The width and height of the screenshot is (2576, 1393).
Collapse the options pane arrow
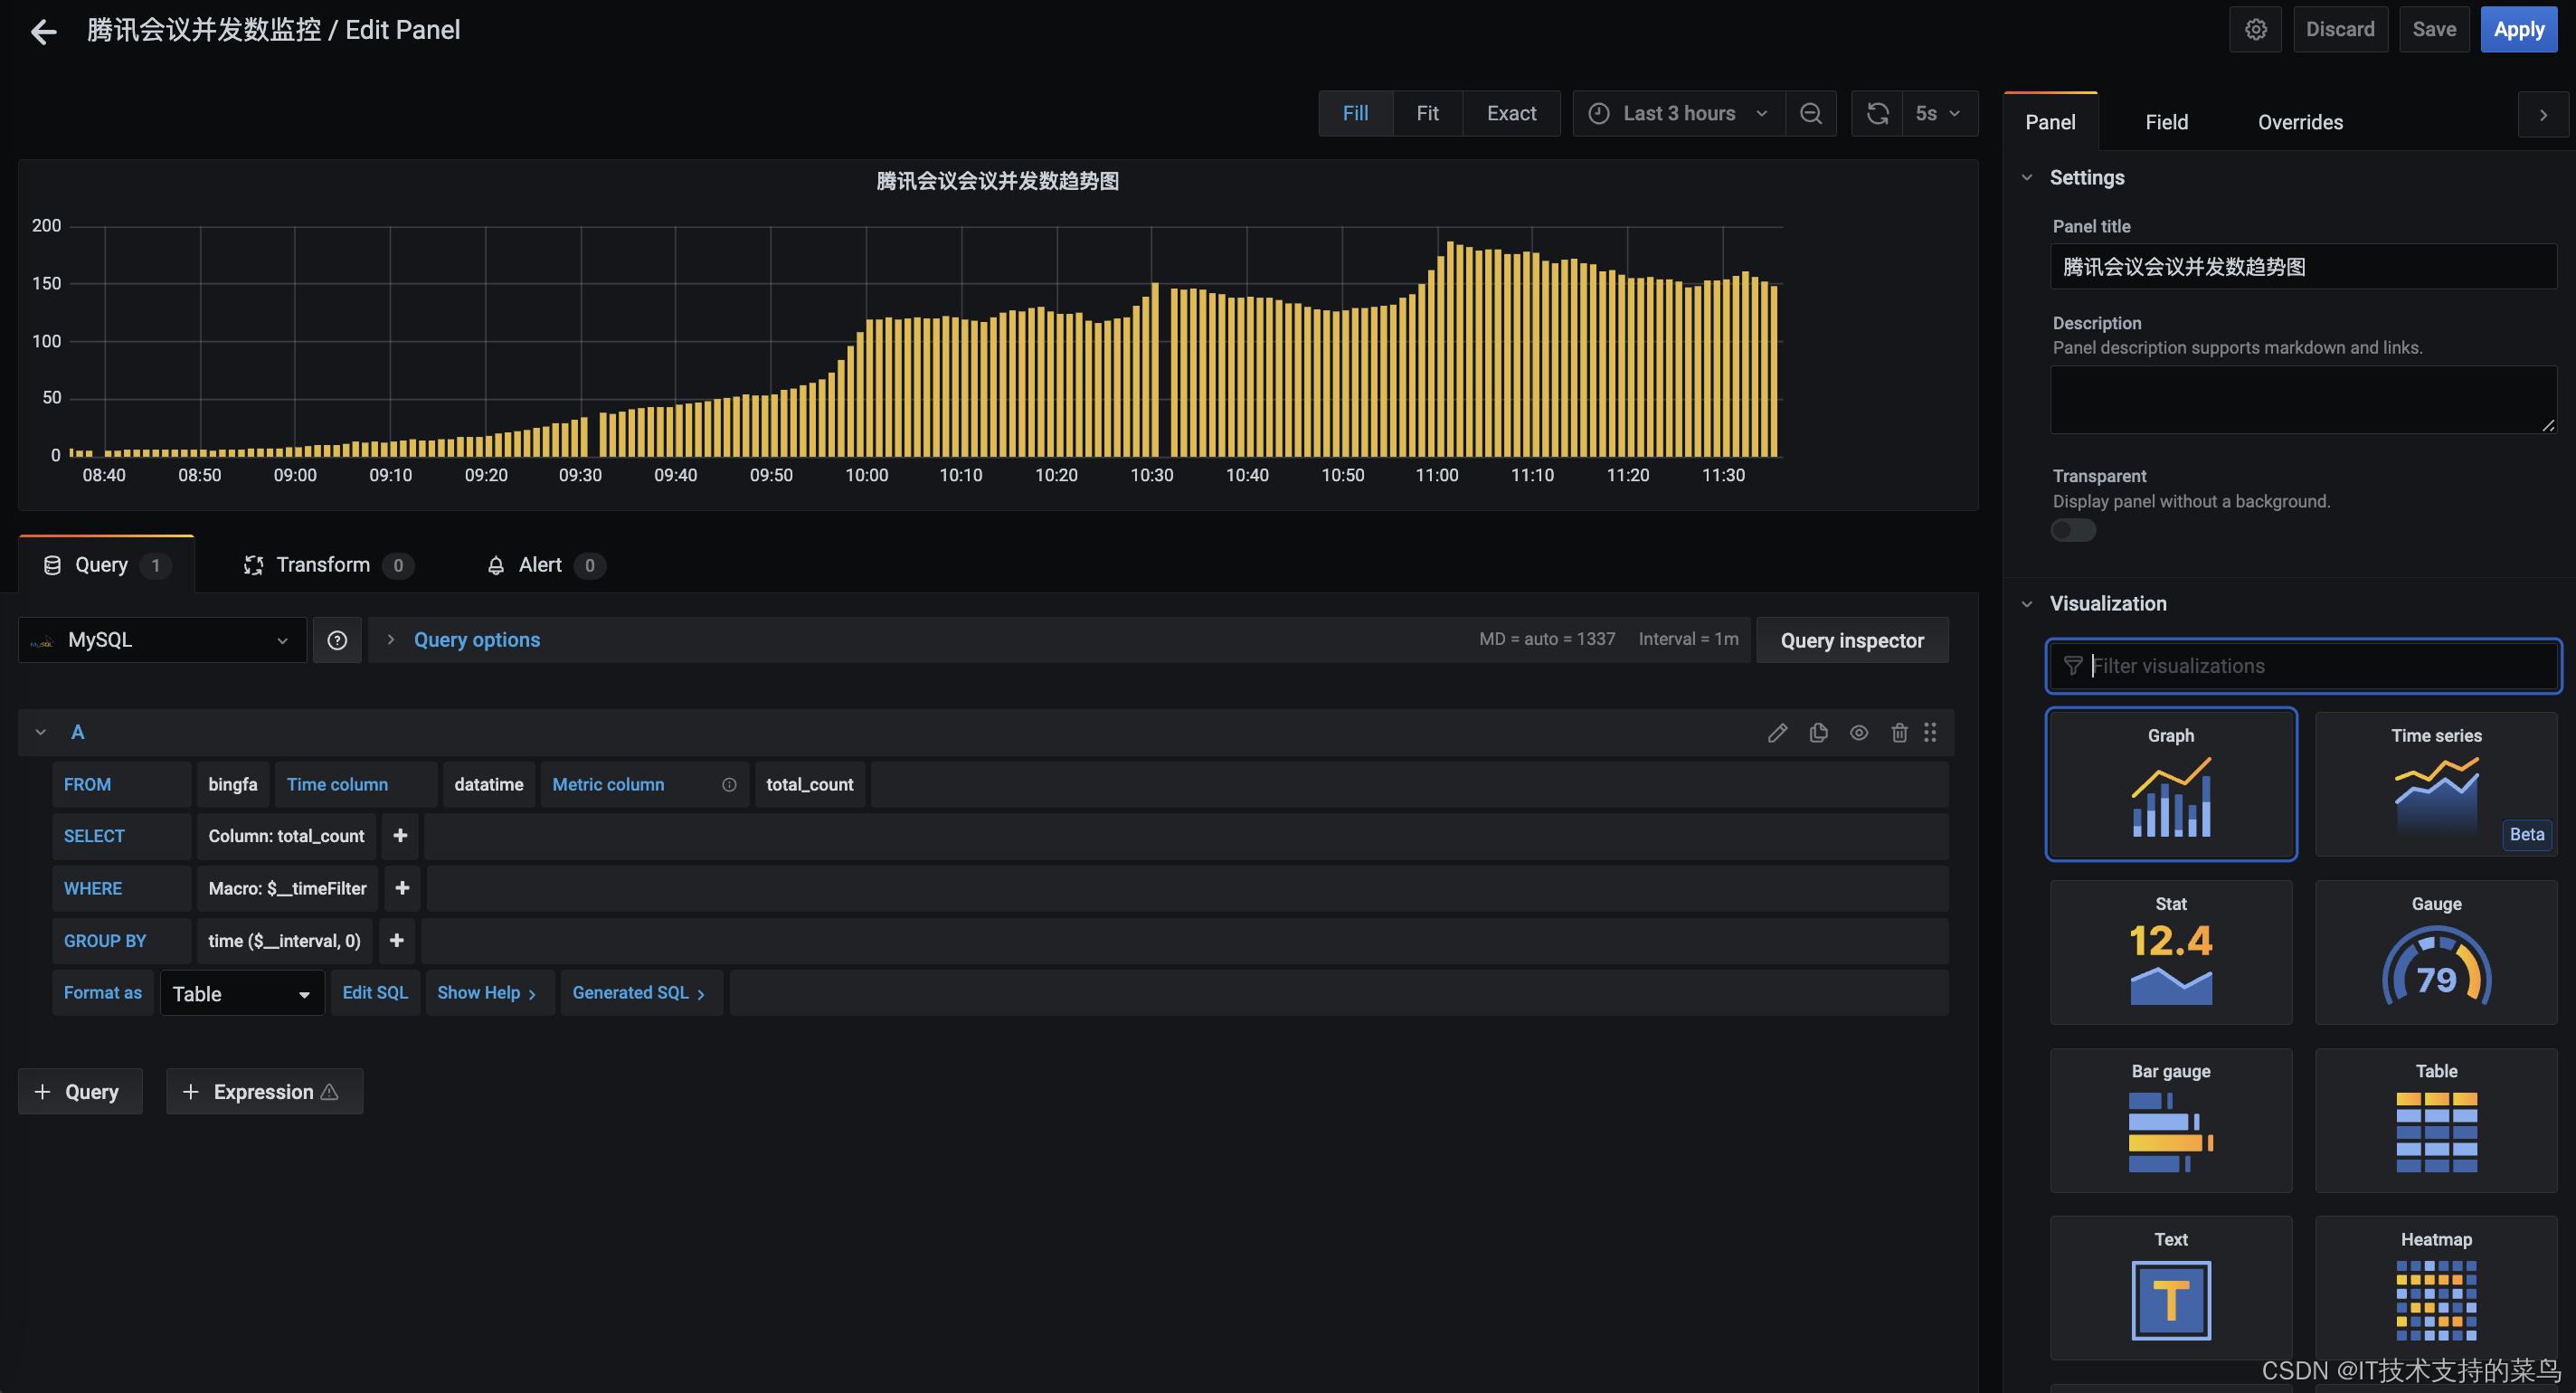[x=2543, y=116]
